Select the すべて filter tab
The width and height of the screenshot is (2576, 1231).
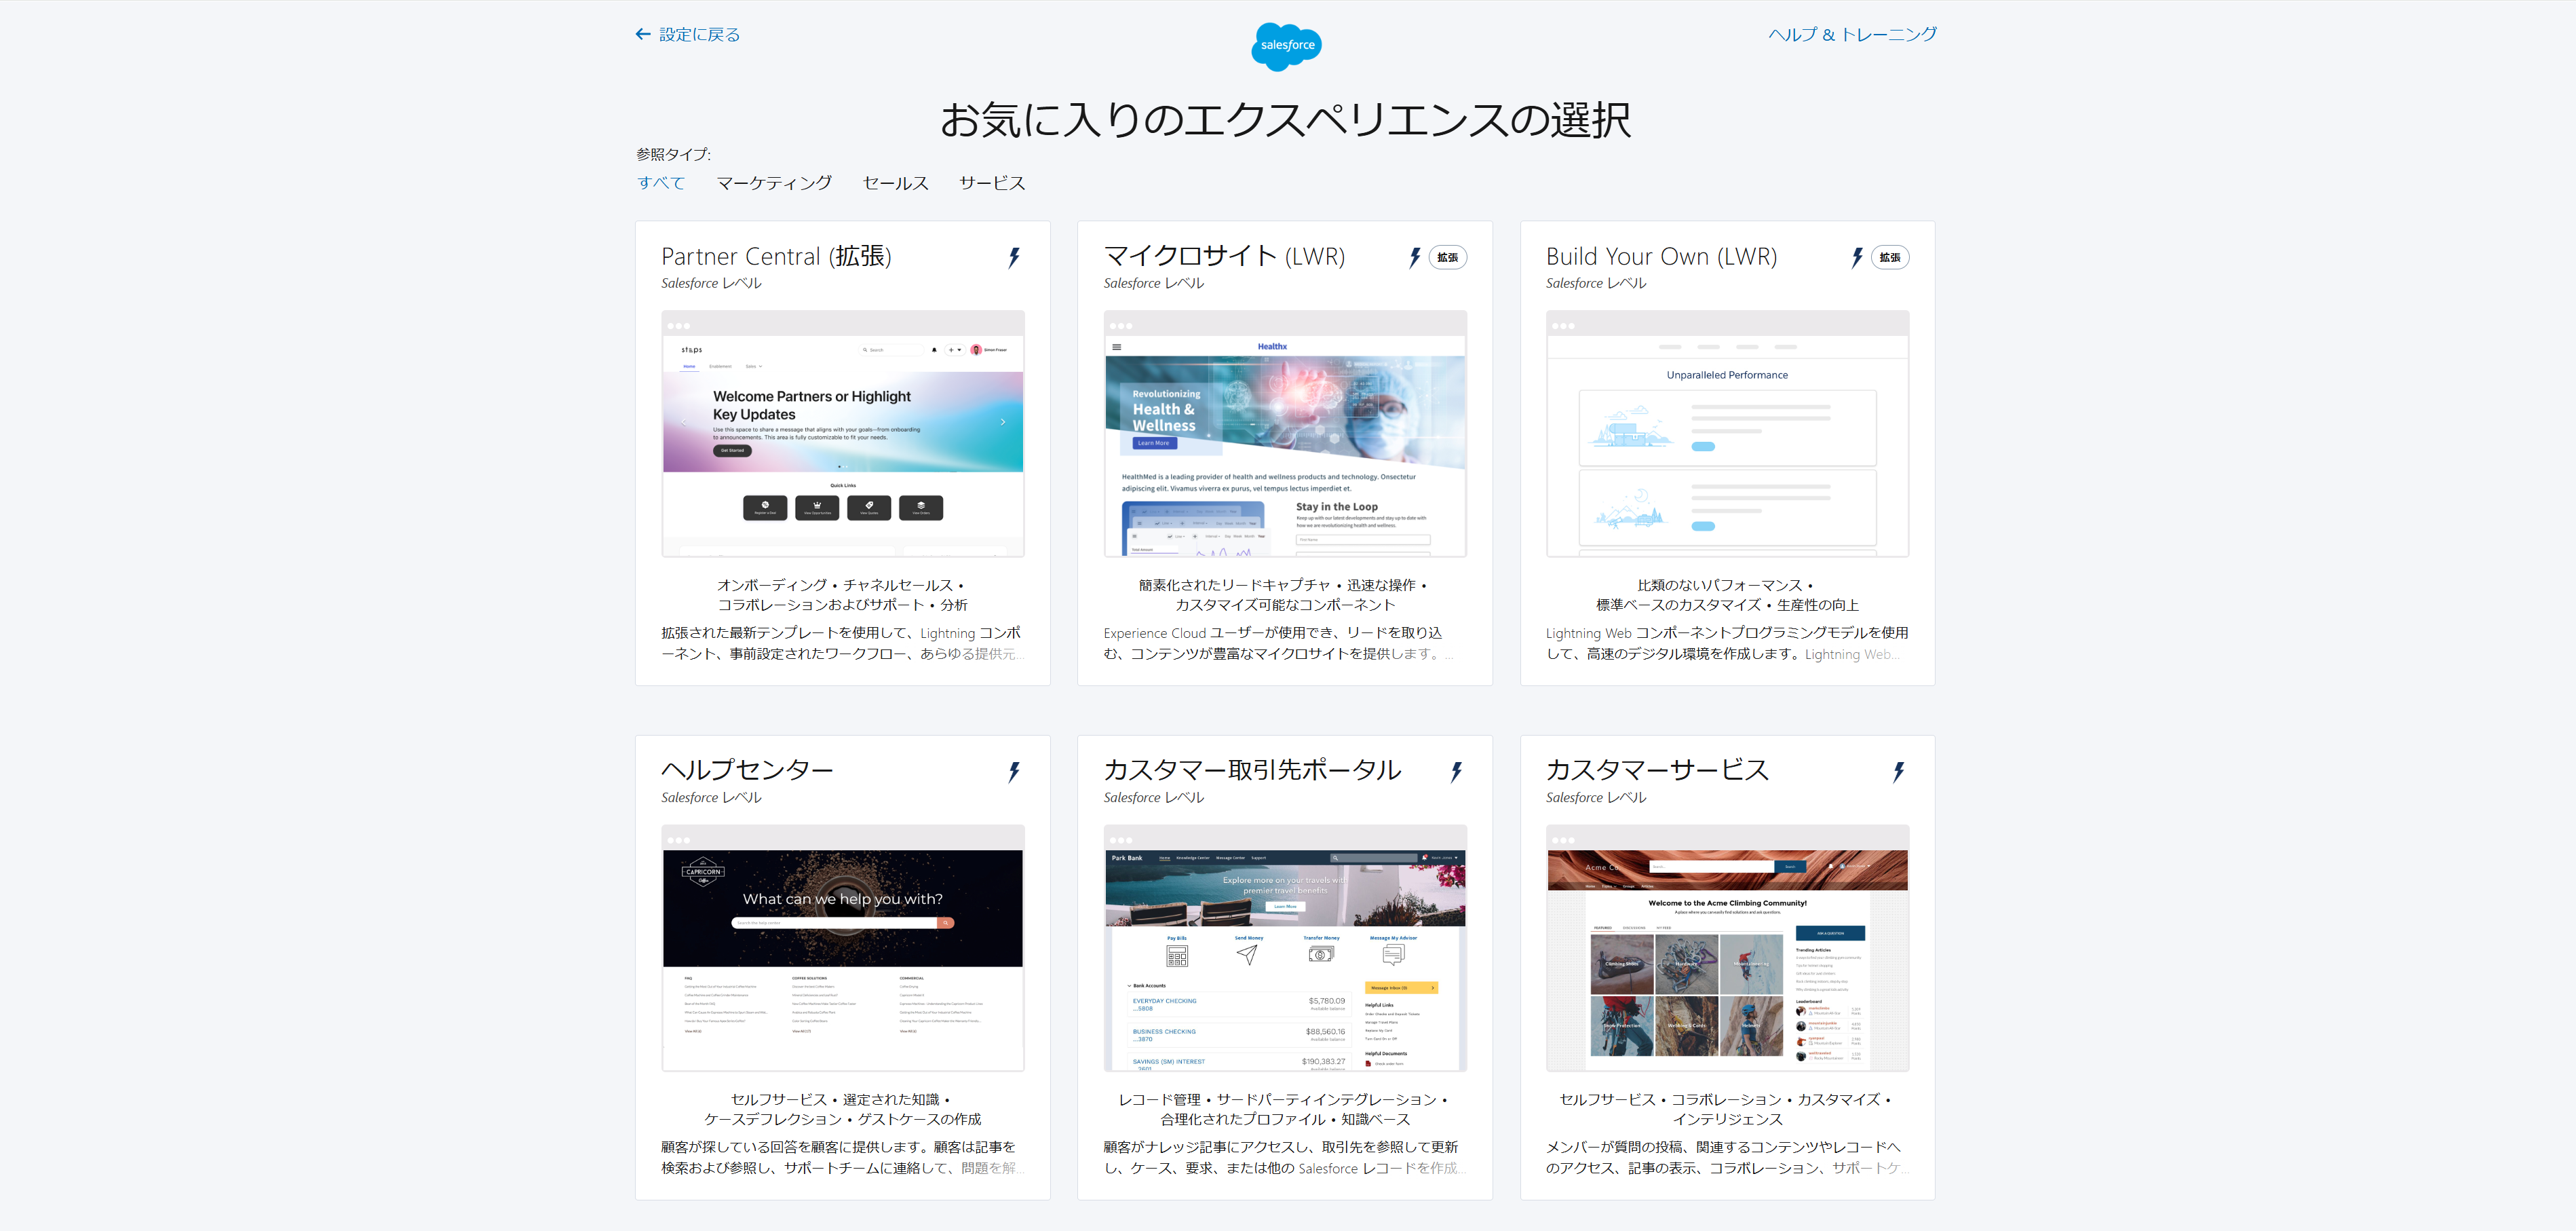(661, 183)
